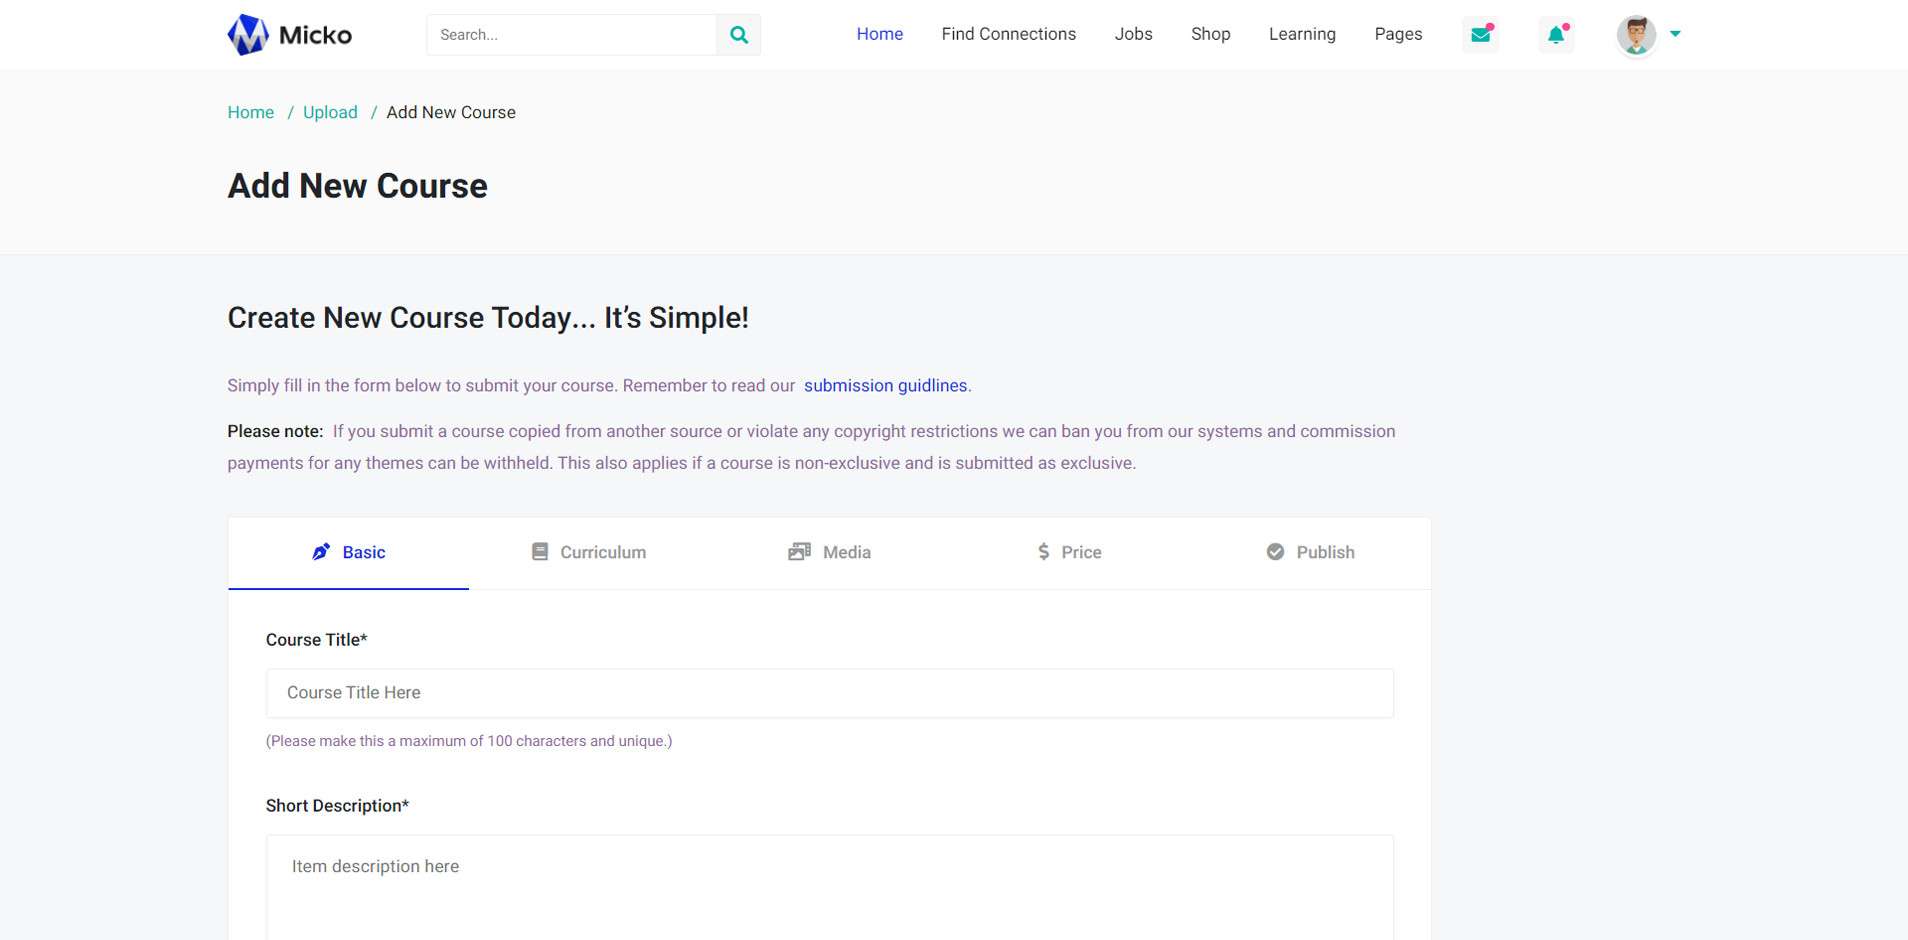Open Find Connections menu item
This screenshot has height=940, width=1908.
1008,34
